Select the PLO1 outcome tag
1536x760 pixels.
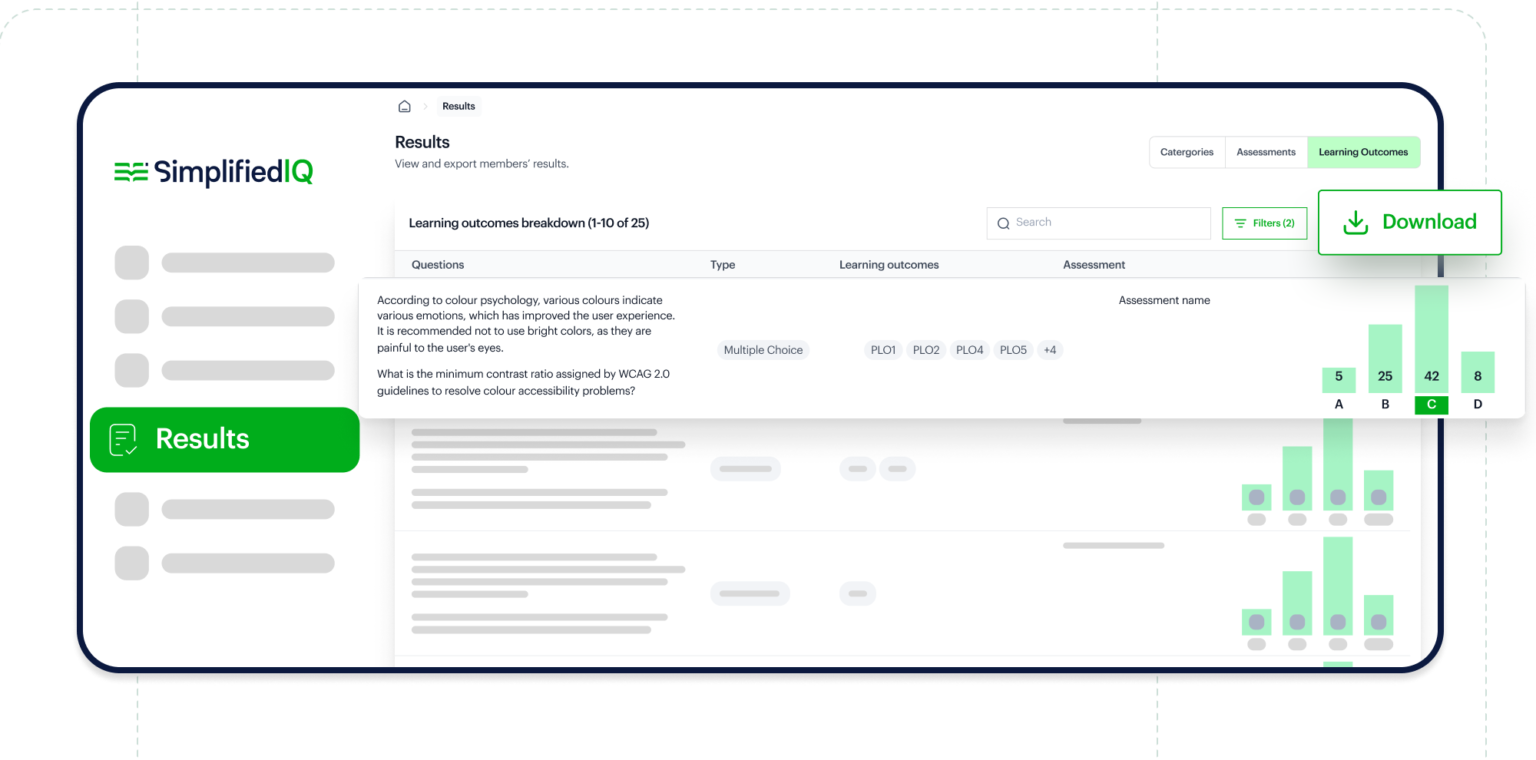coord(883,350)
